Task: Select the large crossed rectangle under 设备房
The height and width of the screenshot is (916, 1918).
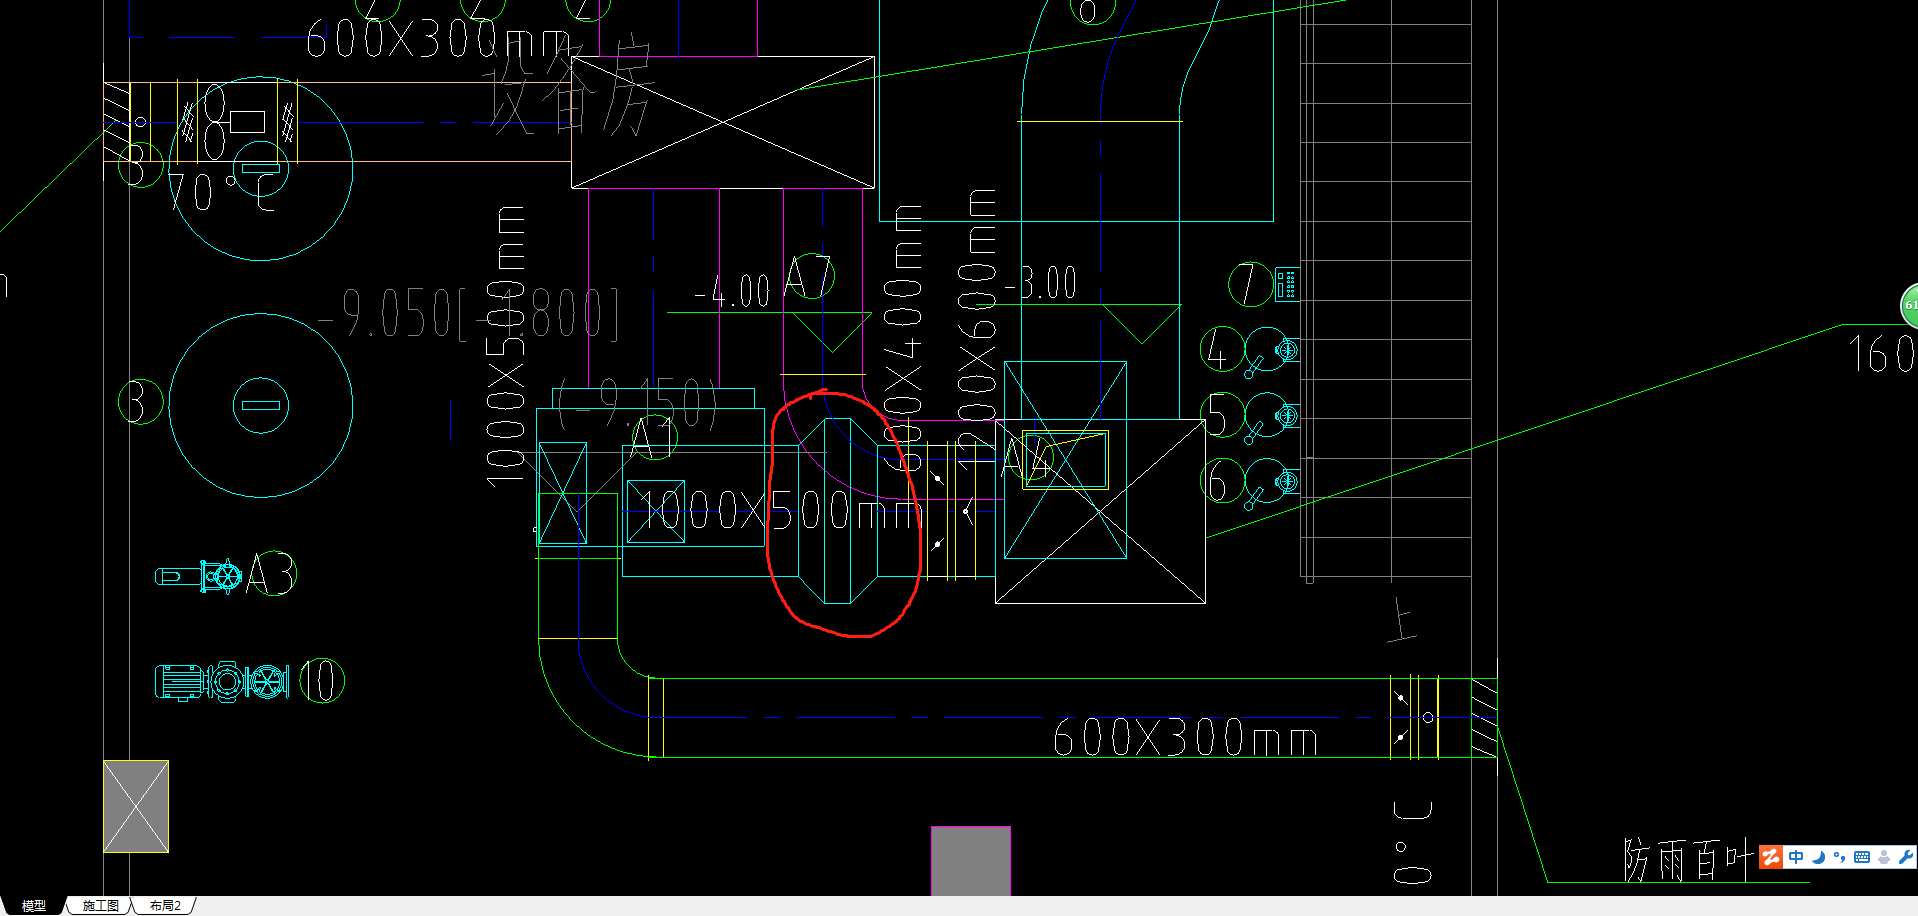Action: tap(723, 122)
